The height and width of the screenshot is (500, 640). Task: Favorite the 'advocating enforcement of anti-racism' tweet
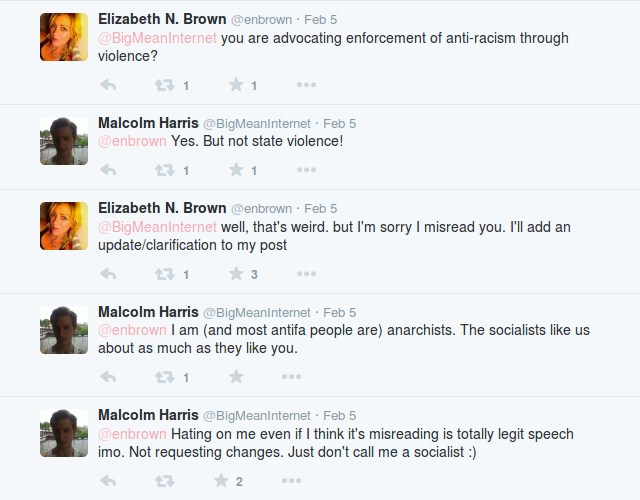pyautogui.click(x=236, y=84)
